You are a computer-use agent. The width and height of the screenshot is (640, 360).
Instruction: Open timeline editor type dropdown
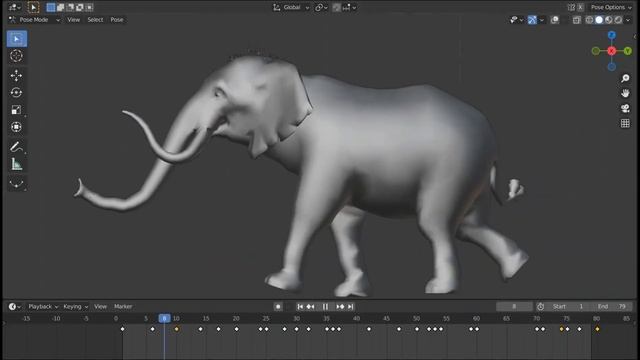15,307
